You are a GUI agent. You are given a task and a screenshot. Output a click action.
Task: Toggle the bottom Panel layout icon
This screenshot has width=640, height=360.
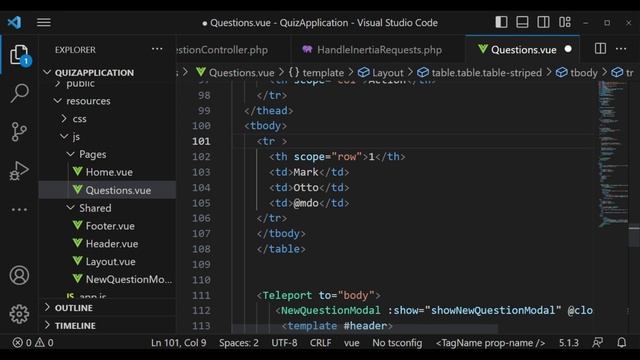522,22
